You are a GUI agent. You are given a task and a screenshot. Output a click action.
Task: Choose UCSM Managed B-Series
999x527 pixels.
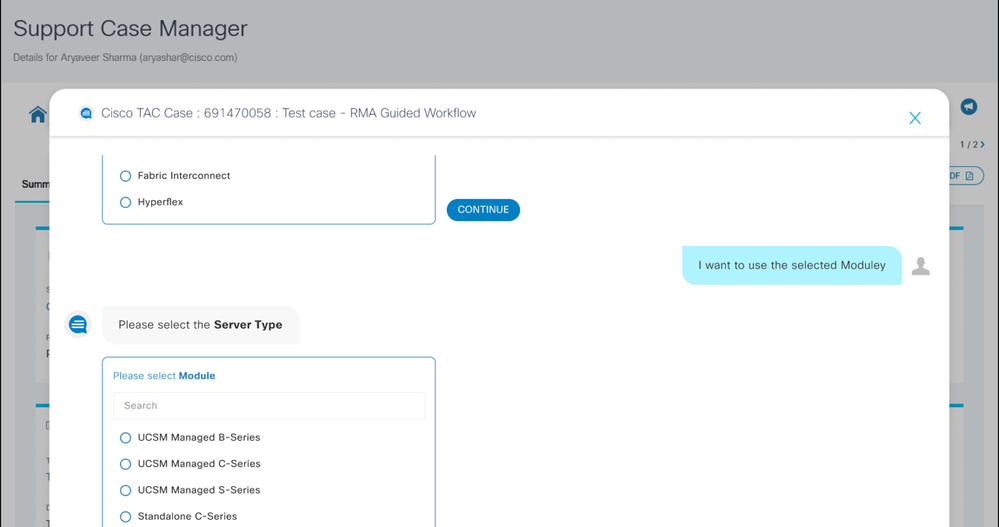pos(126,438)
